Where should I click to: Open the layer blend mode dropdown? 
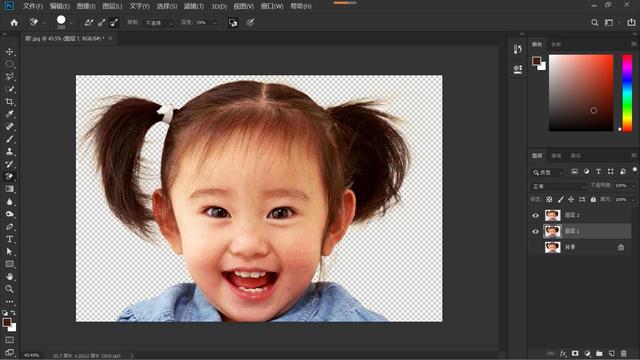[558, 186]
